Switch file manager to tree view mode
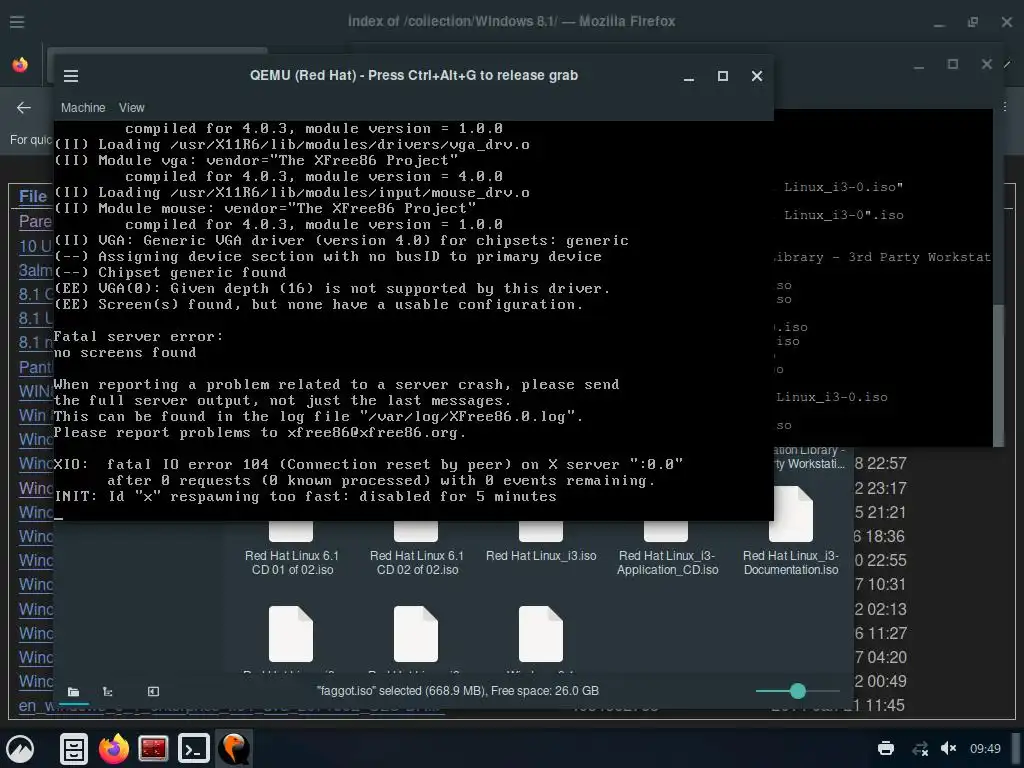This screenshot has width=1024, height=768. [x=108, y=691]
